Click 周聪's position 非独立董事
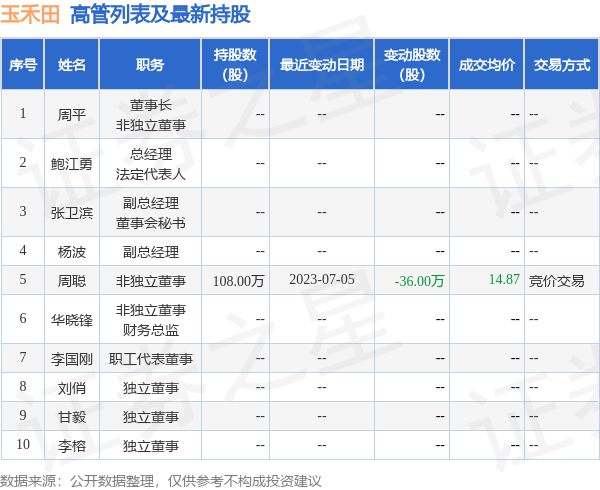The image size is (600, 490). (x=150, y=281)
